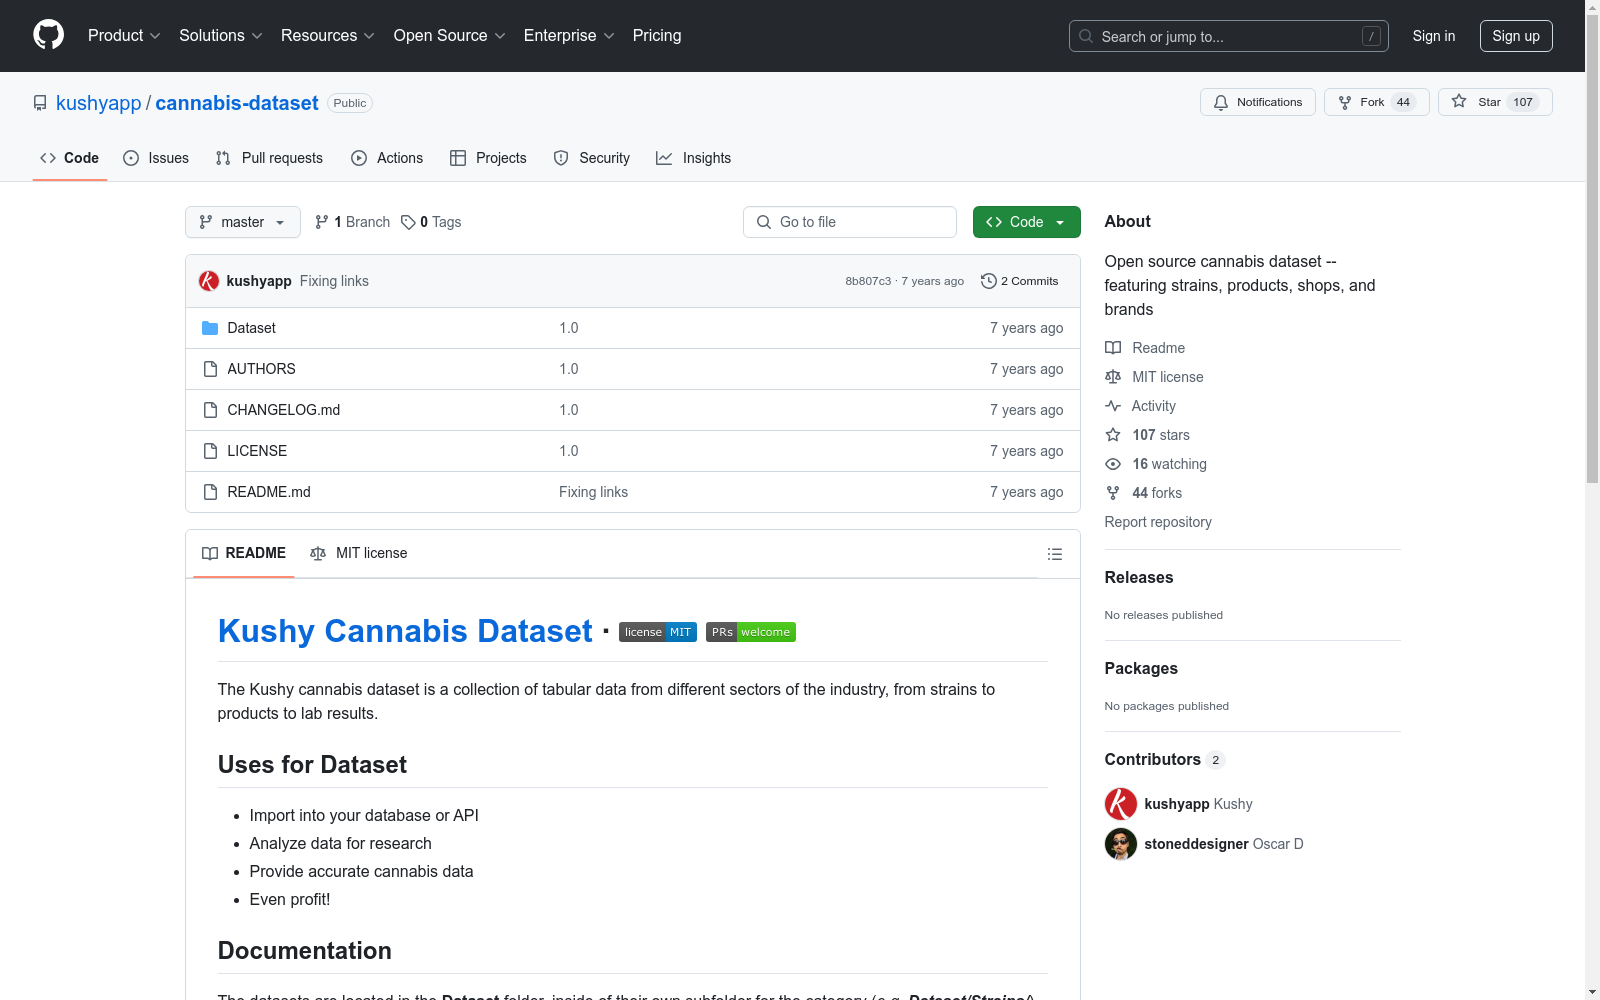Screen dimensions: 1600x1000
Task: Open the Fixing links commit for README.md
Action: point(593,492)
